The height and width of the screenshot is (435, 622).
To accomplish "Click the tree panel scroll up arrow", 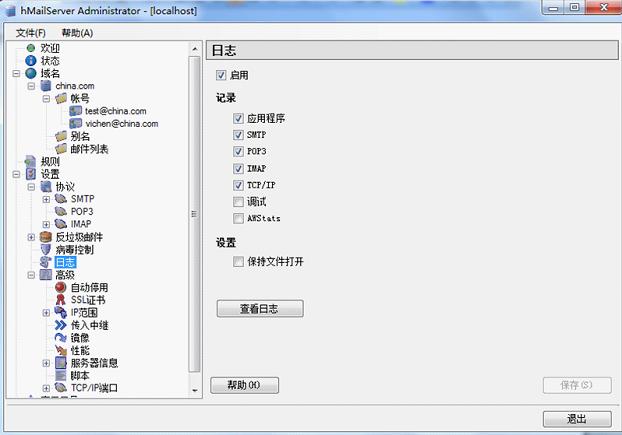I will [x=194, y=49].
